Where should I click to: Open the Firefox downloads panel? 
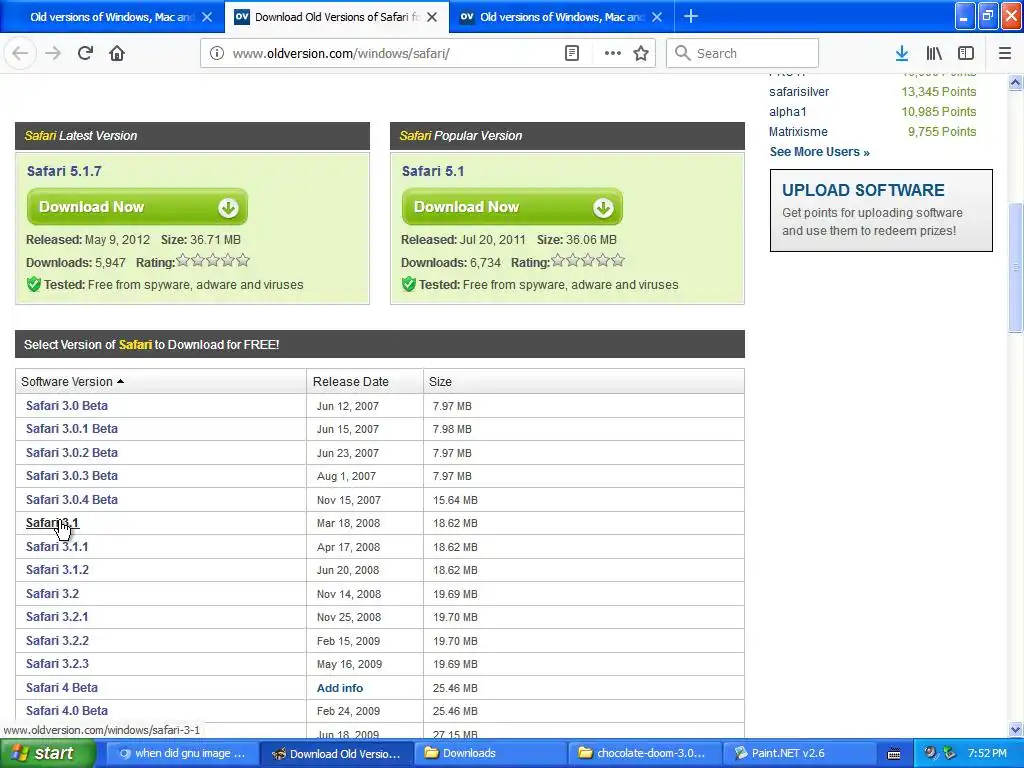(902, 53)
